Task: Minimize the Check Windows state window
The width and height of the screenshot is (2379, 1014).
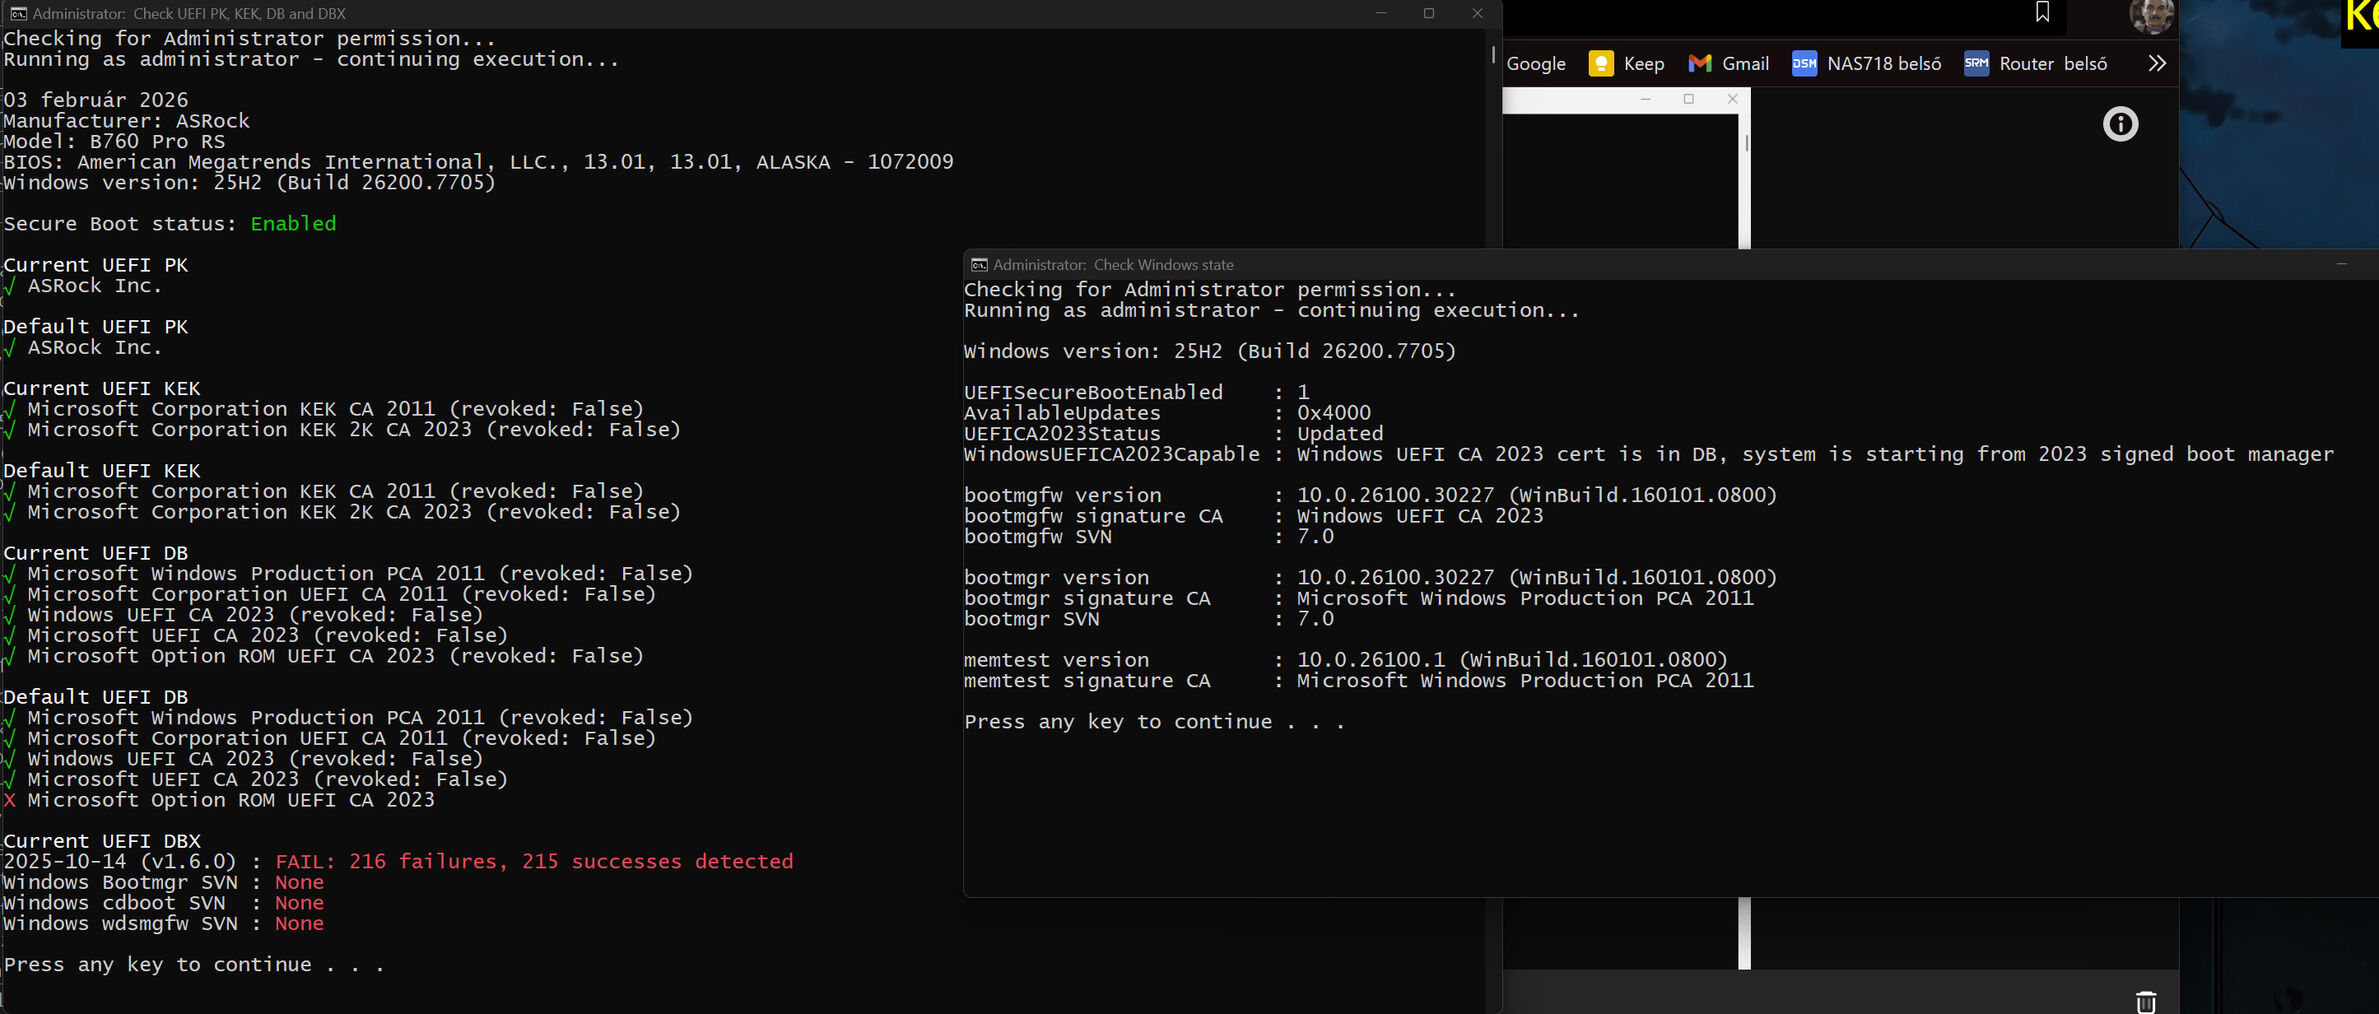Action: pyautogui.click(x=2341, y=264)
